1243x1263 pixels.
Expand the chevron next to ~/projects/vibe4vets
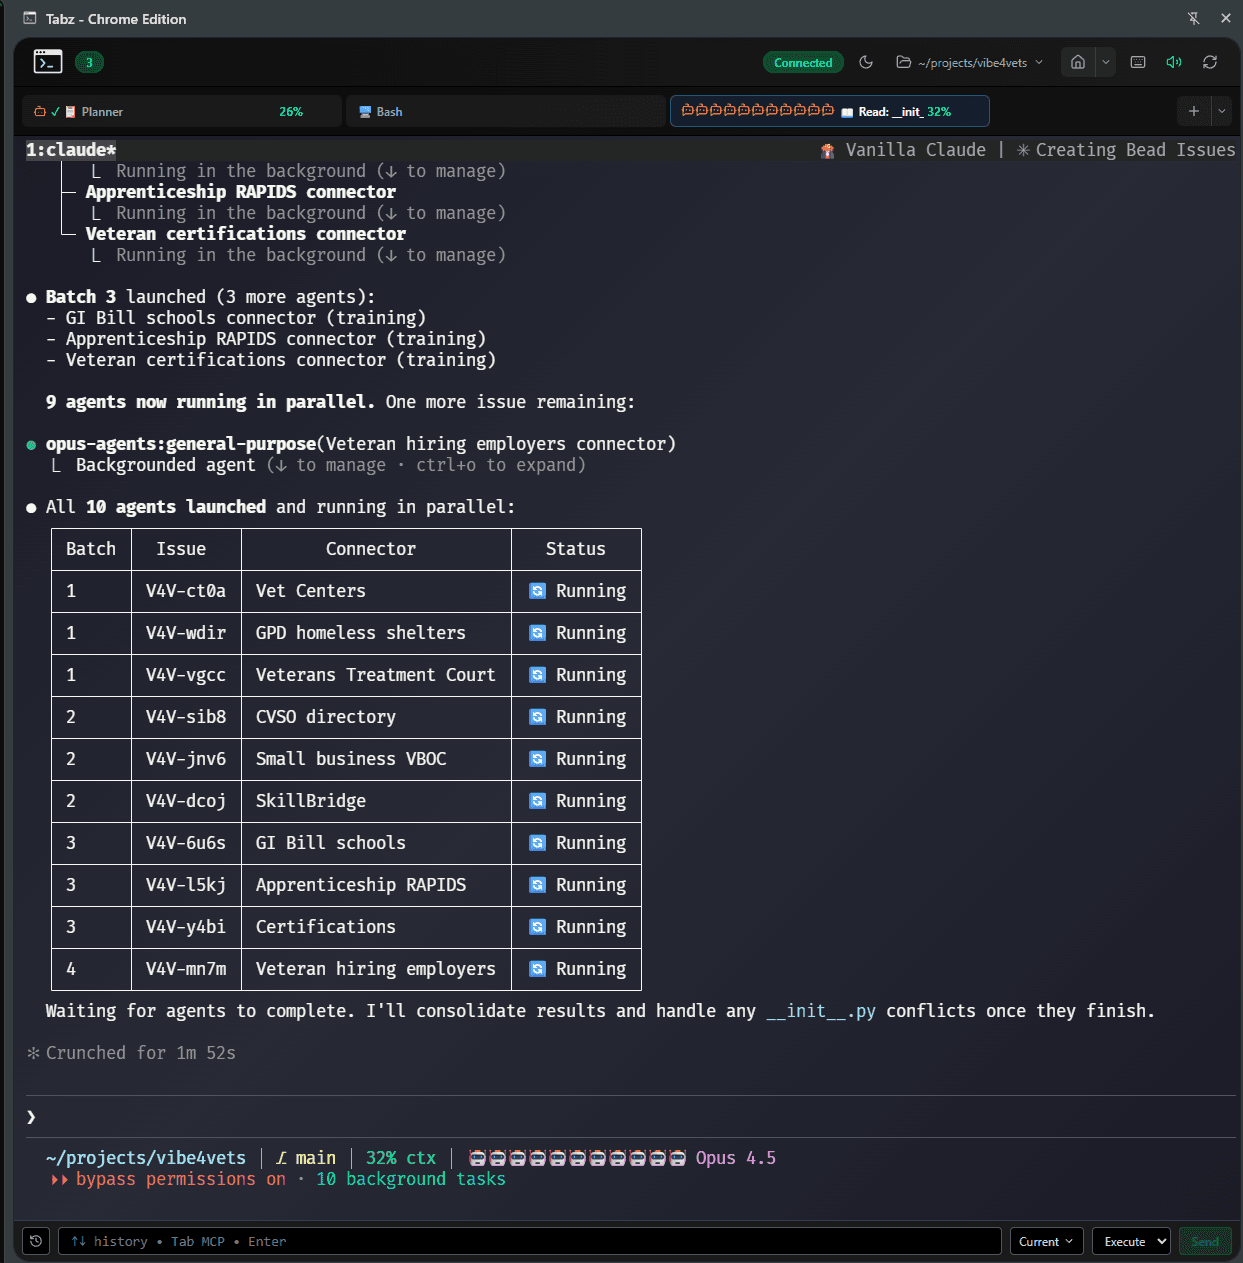[1039, 61]
